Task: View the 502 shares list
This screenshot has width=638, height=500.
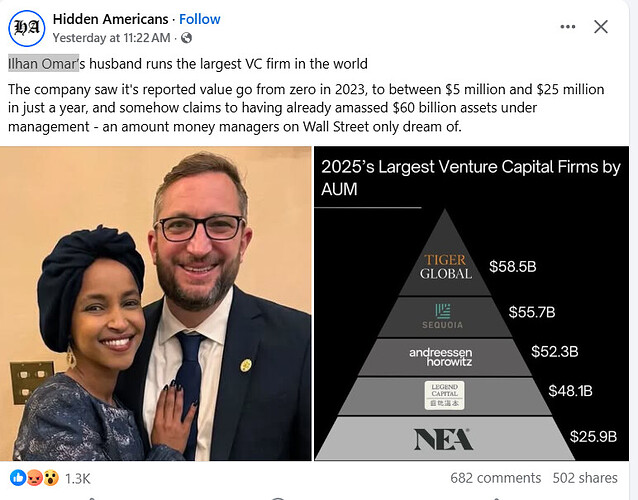Action: 585,478
